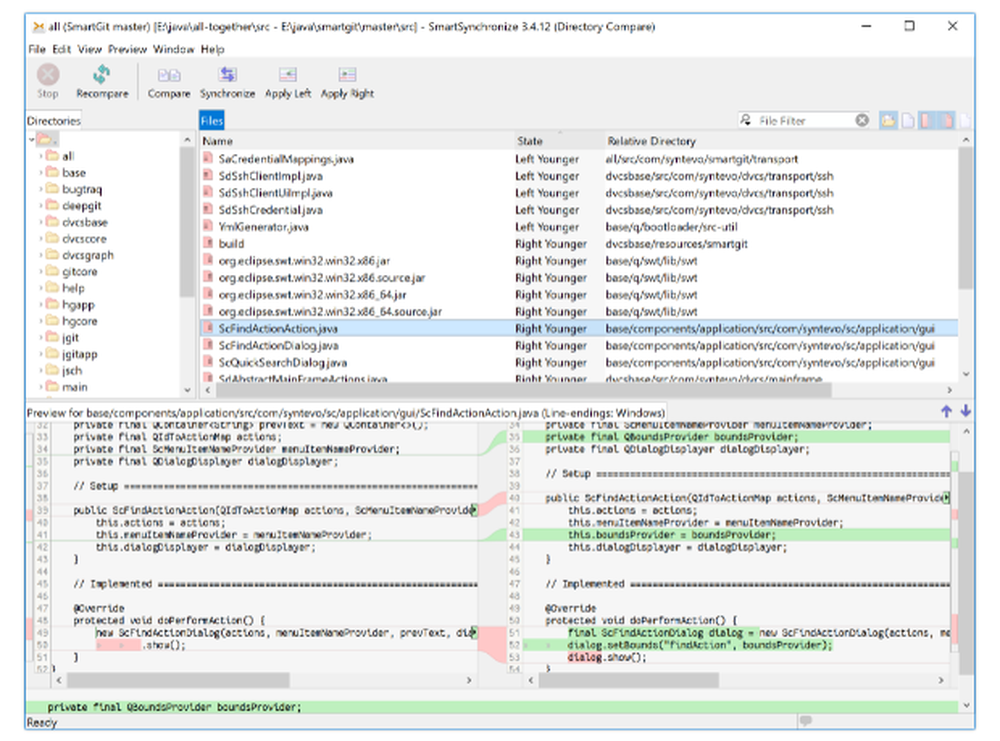1000x741 pixels.
Task: Click the apply-change arrow on left line 49
Action: pos(474,633)
